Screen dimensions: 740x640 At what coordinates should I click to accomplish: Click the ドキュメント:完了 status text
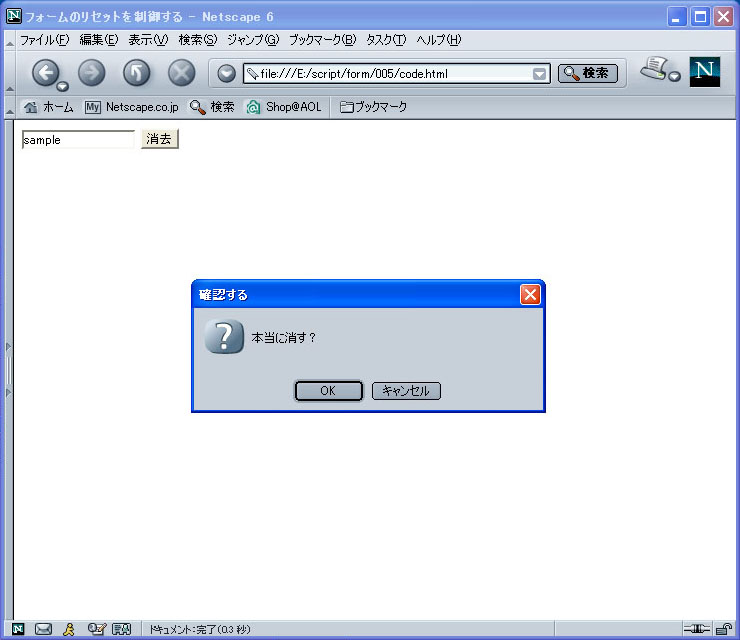point(200,629)
